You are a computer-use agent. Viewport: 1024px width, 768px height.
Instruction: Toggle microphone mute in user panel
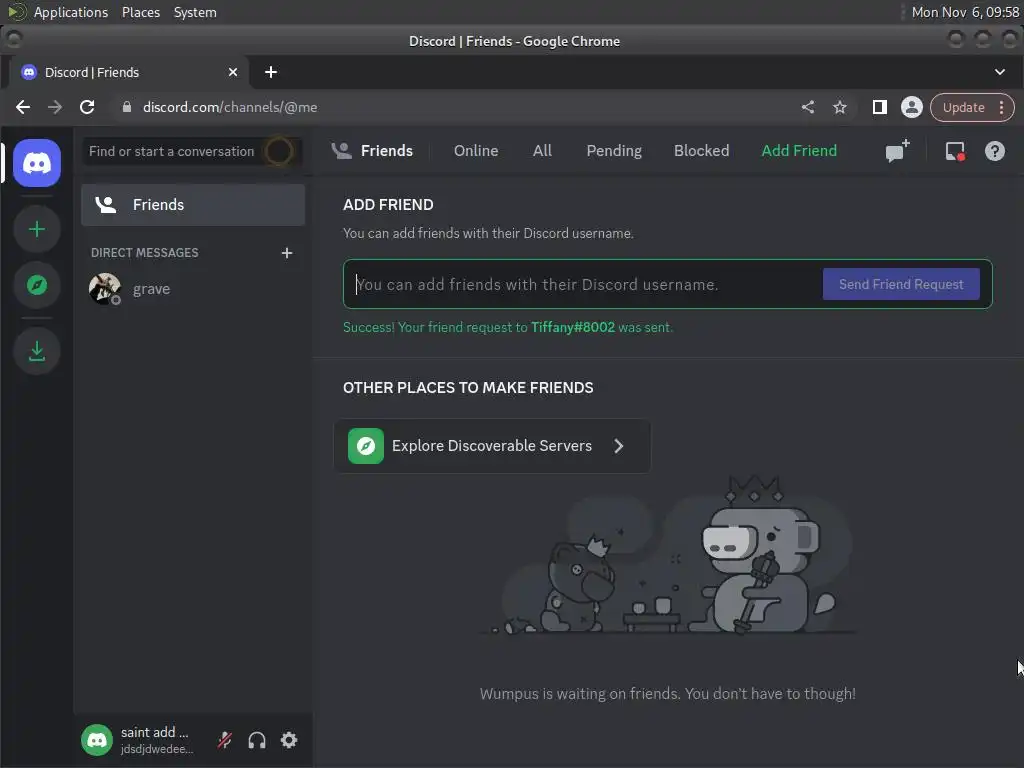(x=225, y=740)
